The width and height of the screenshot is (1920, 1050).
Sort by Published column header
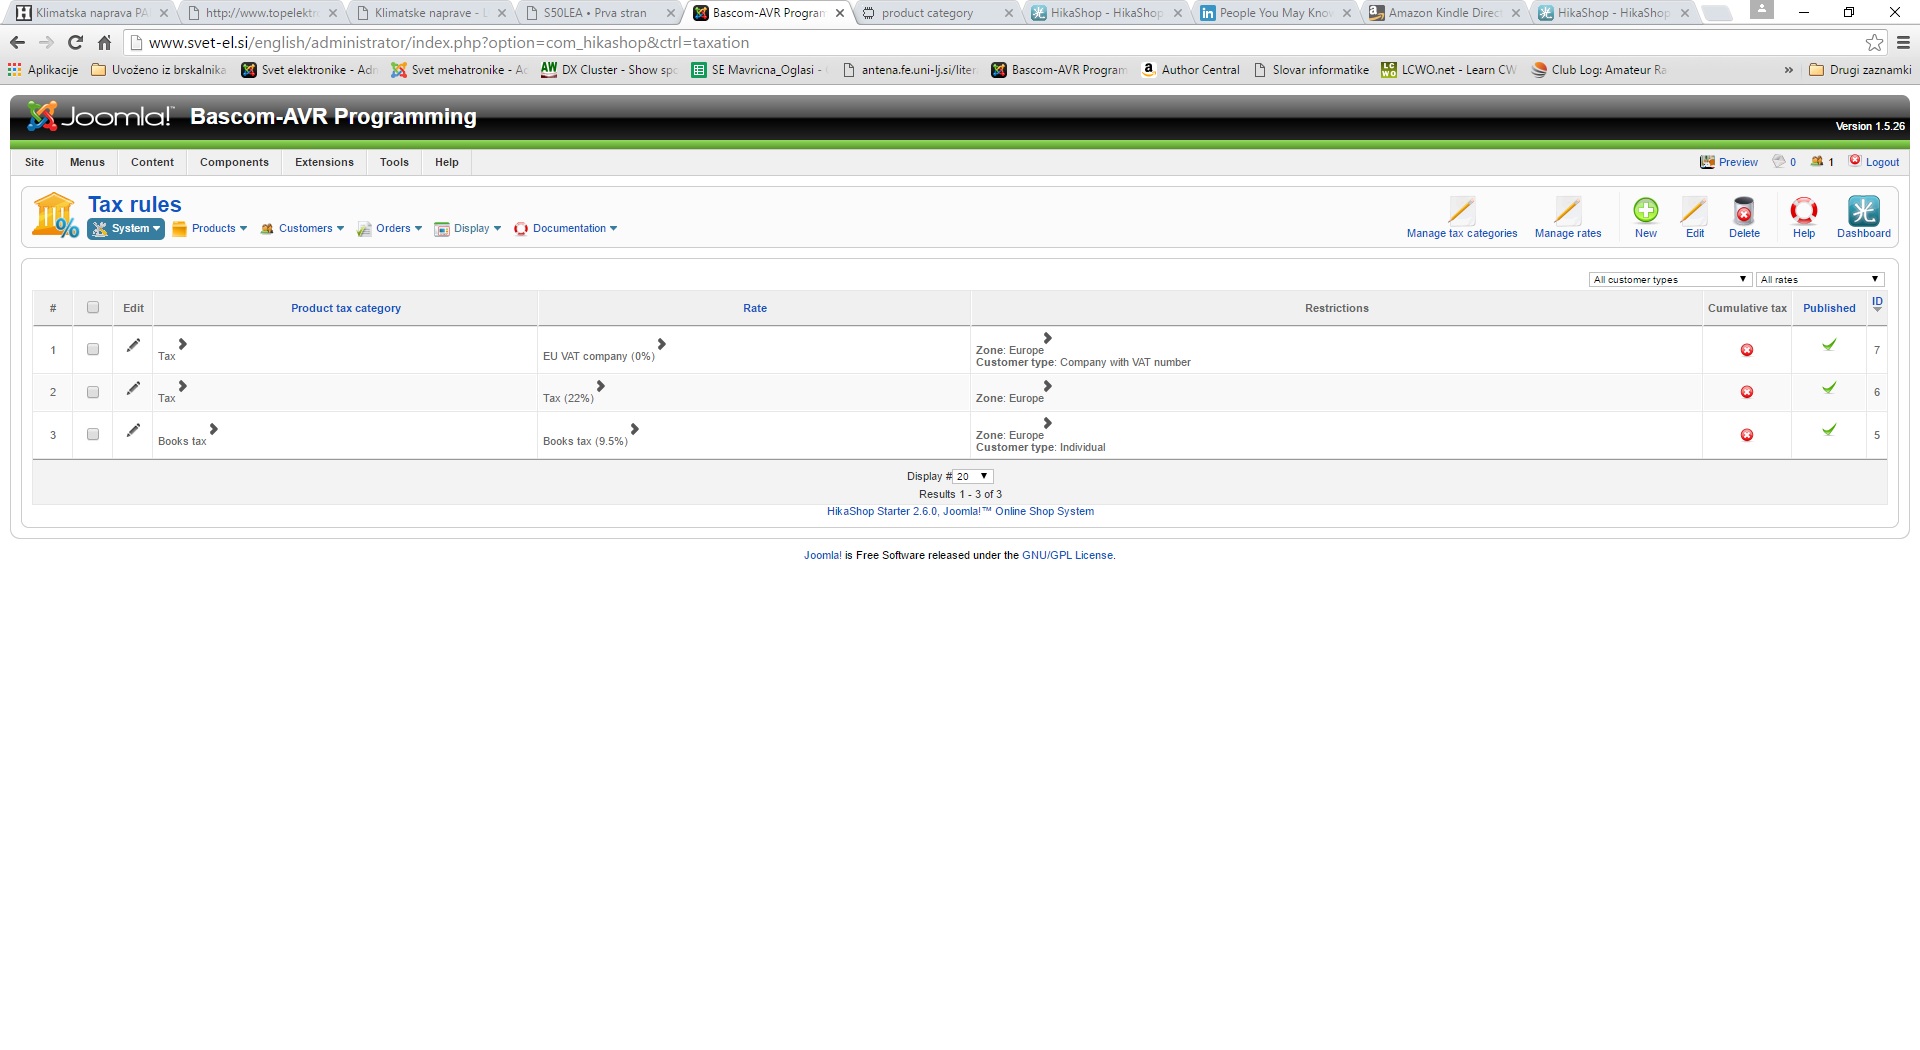point(1829,308)
